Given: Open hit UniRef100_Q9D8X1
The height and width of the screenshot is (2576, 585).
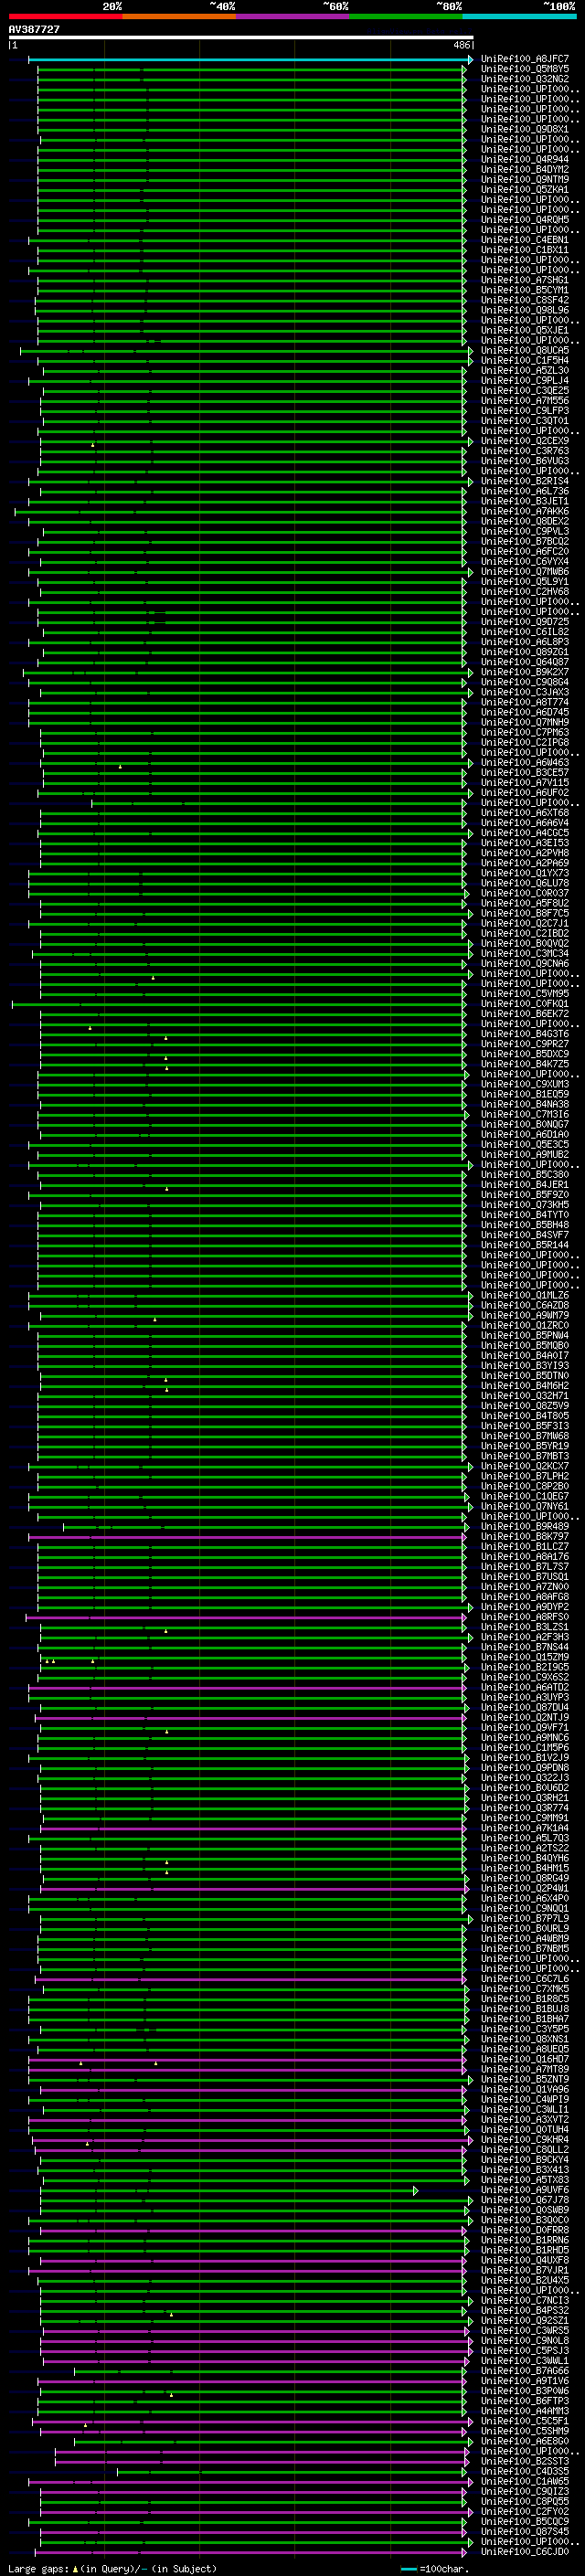Looking at the screenshot, I should point(525,129).
